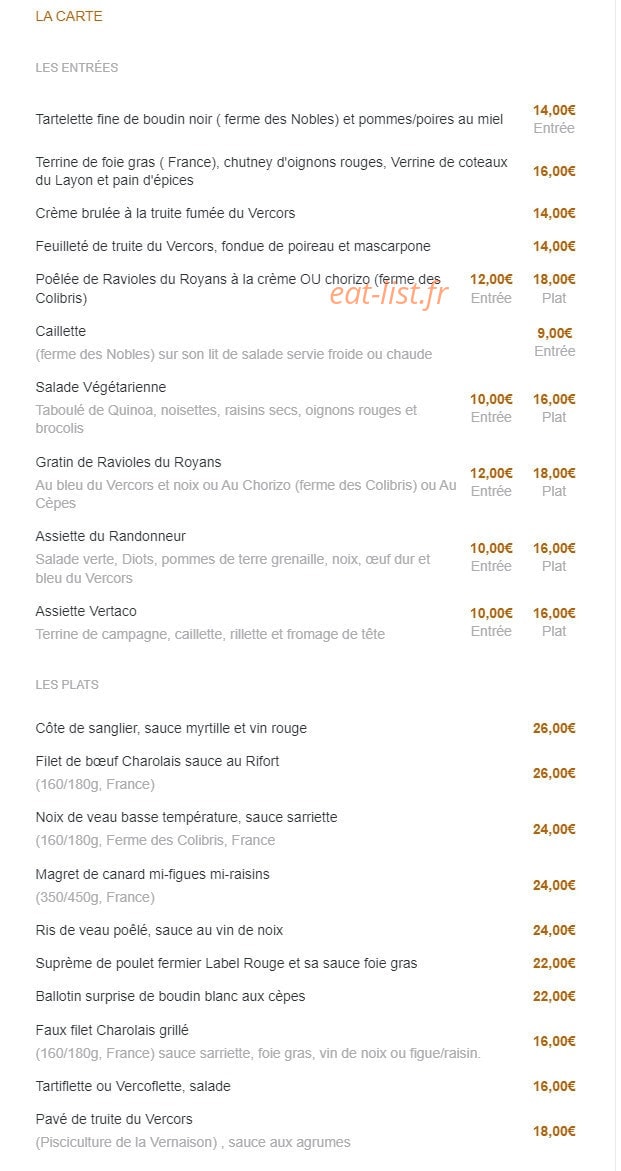This screenshot has width=621, height=1171.
Task: Click the 12,00€ Entrée price for Poêlée de Ravioles
Action: (x=491, y=288)
